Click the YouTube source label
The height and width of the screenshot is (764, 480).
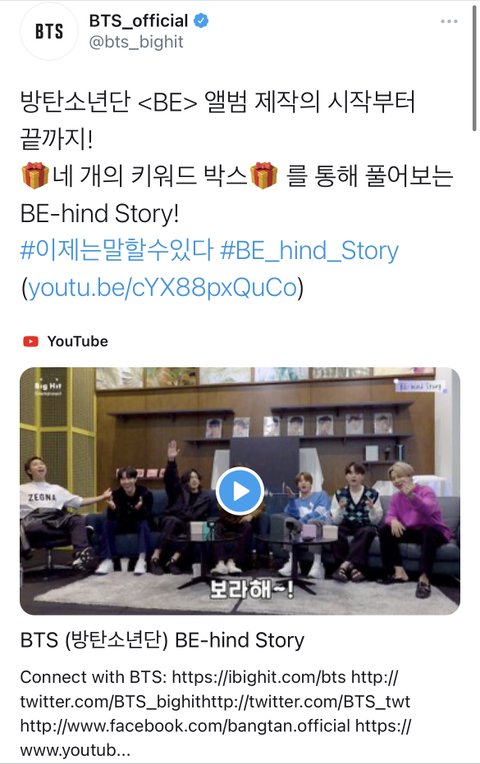coord(77,341)
